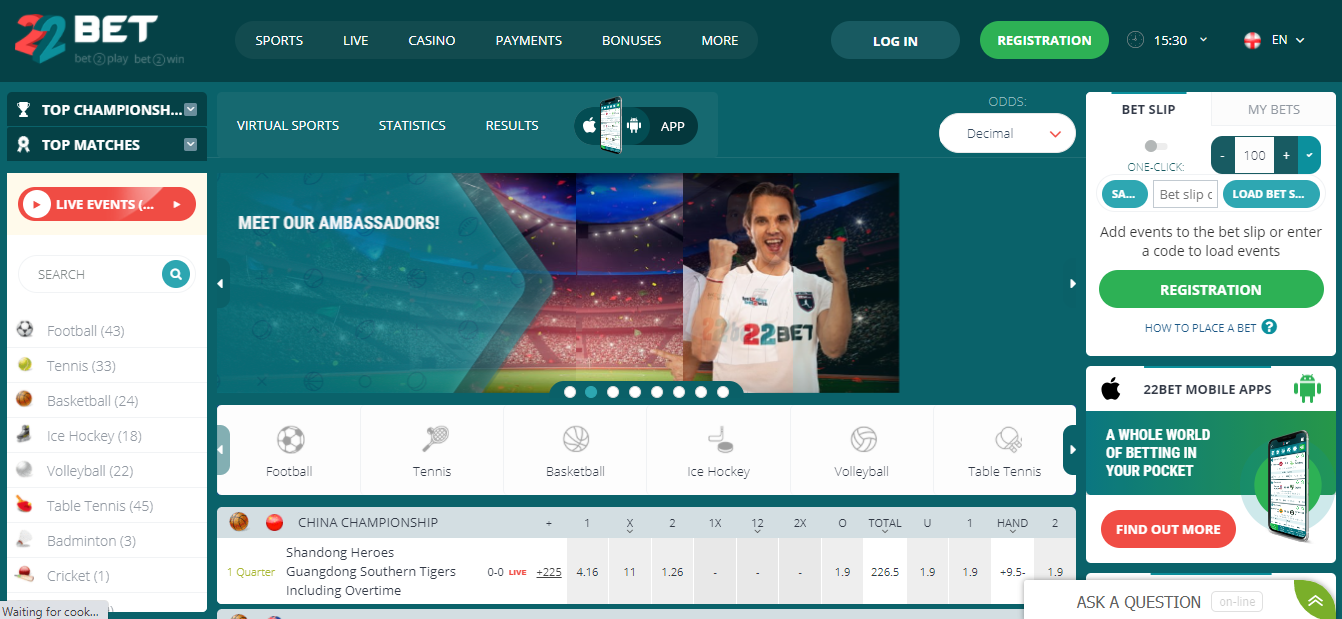Open the Table Tennis icon in carousel

click(x=1006, y=440)
